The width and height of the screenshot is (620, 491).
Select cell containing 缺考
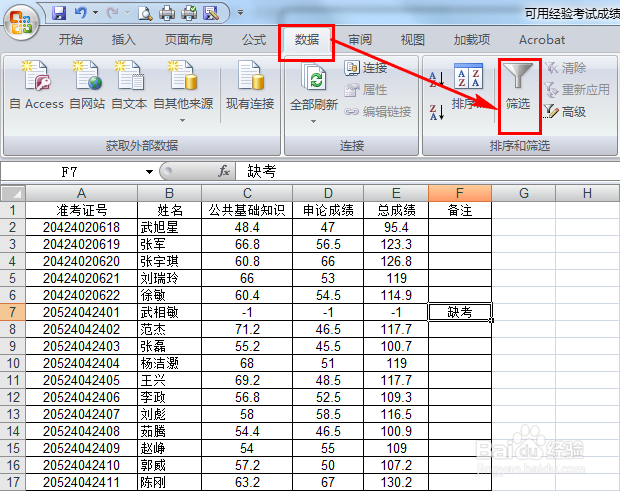click(460, 312)
